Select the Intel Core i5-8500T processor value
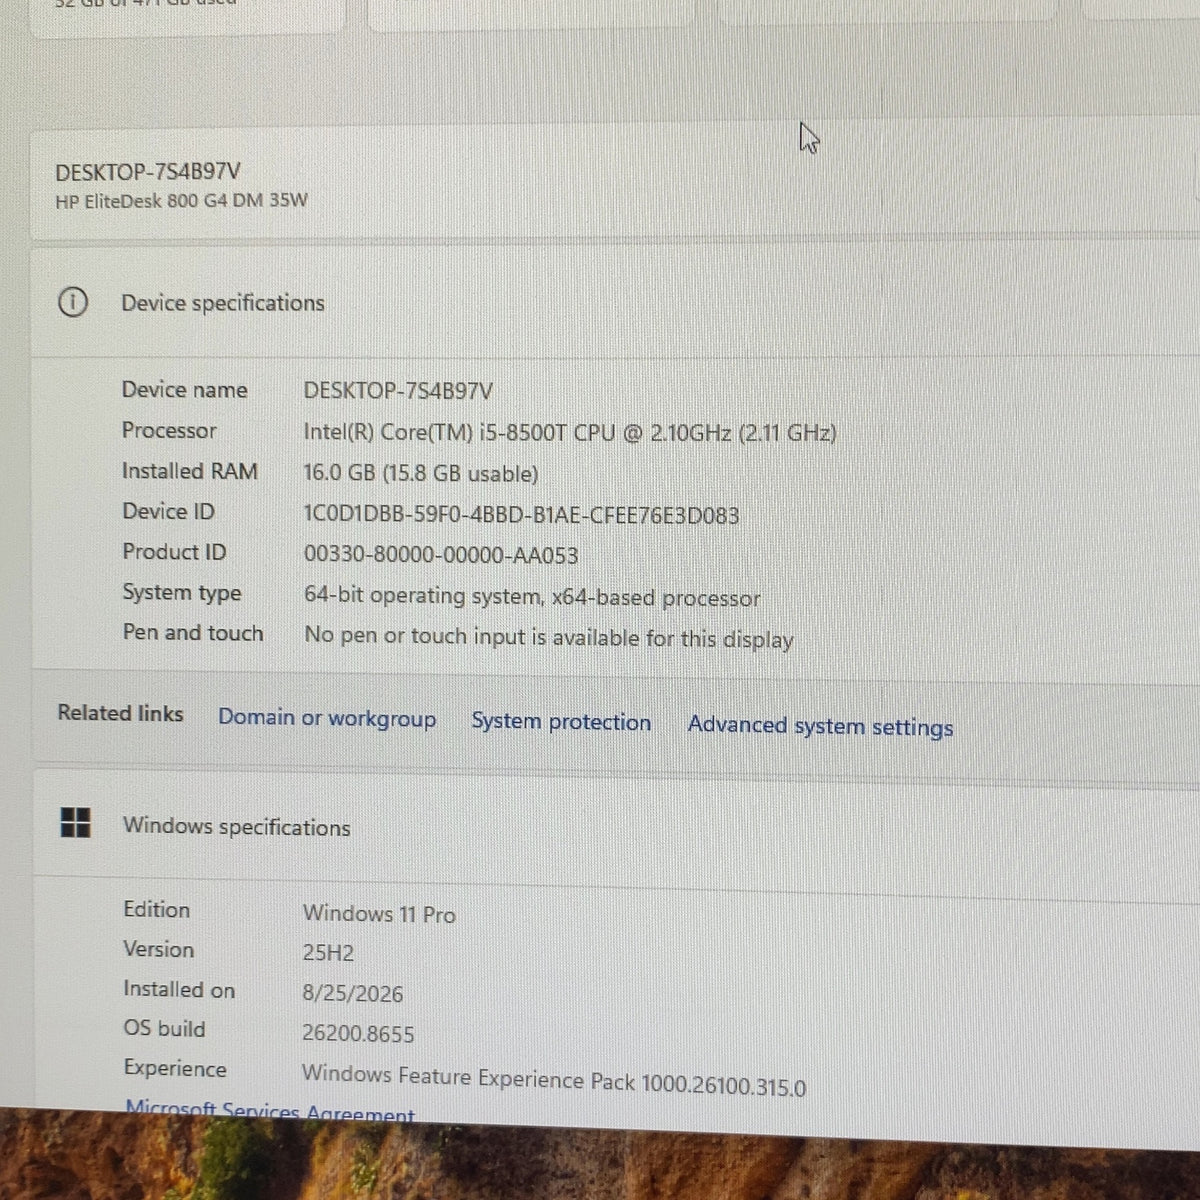The image size is (1200, 1200). pos(570,433)
